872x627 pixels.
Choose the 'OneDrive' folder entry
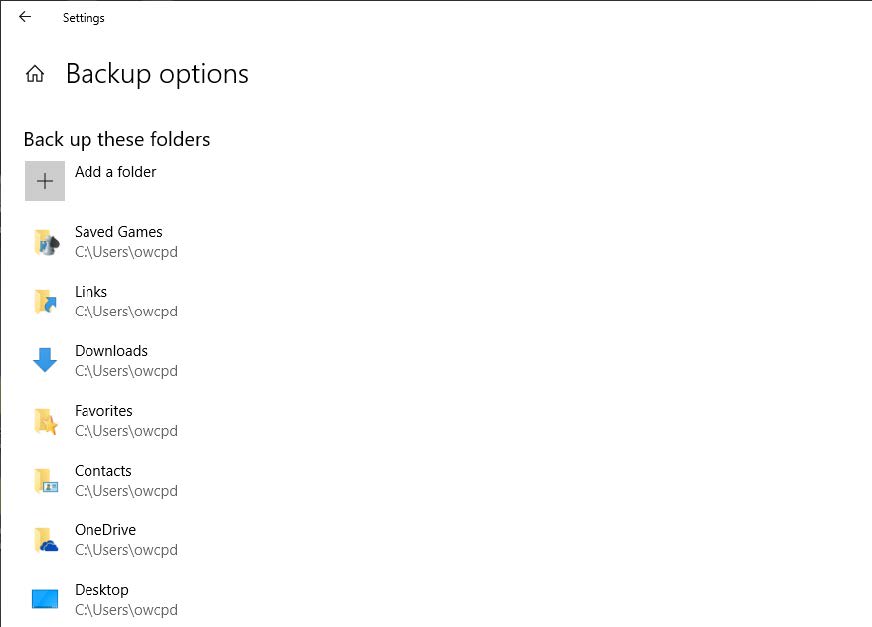[x=105, y=530]
